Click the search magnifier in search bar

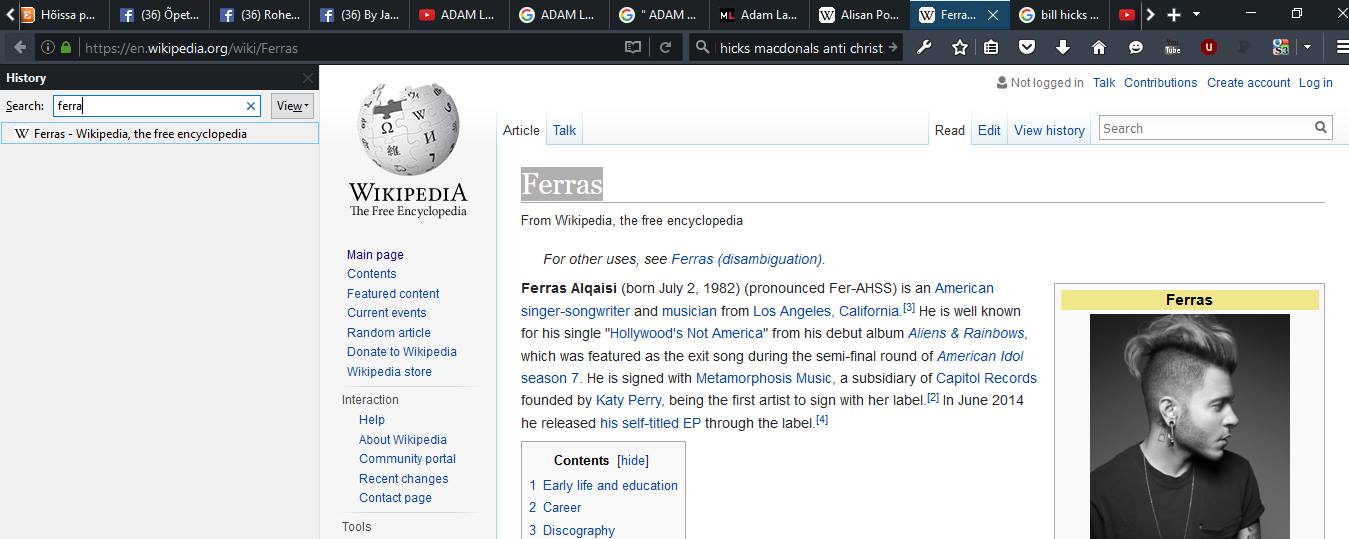point(702,47)
